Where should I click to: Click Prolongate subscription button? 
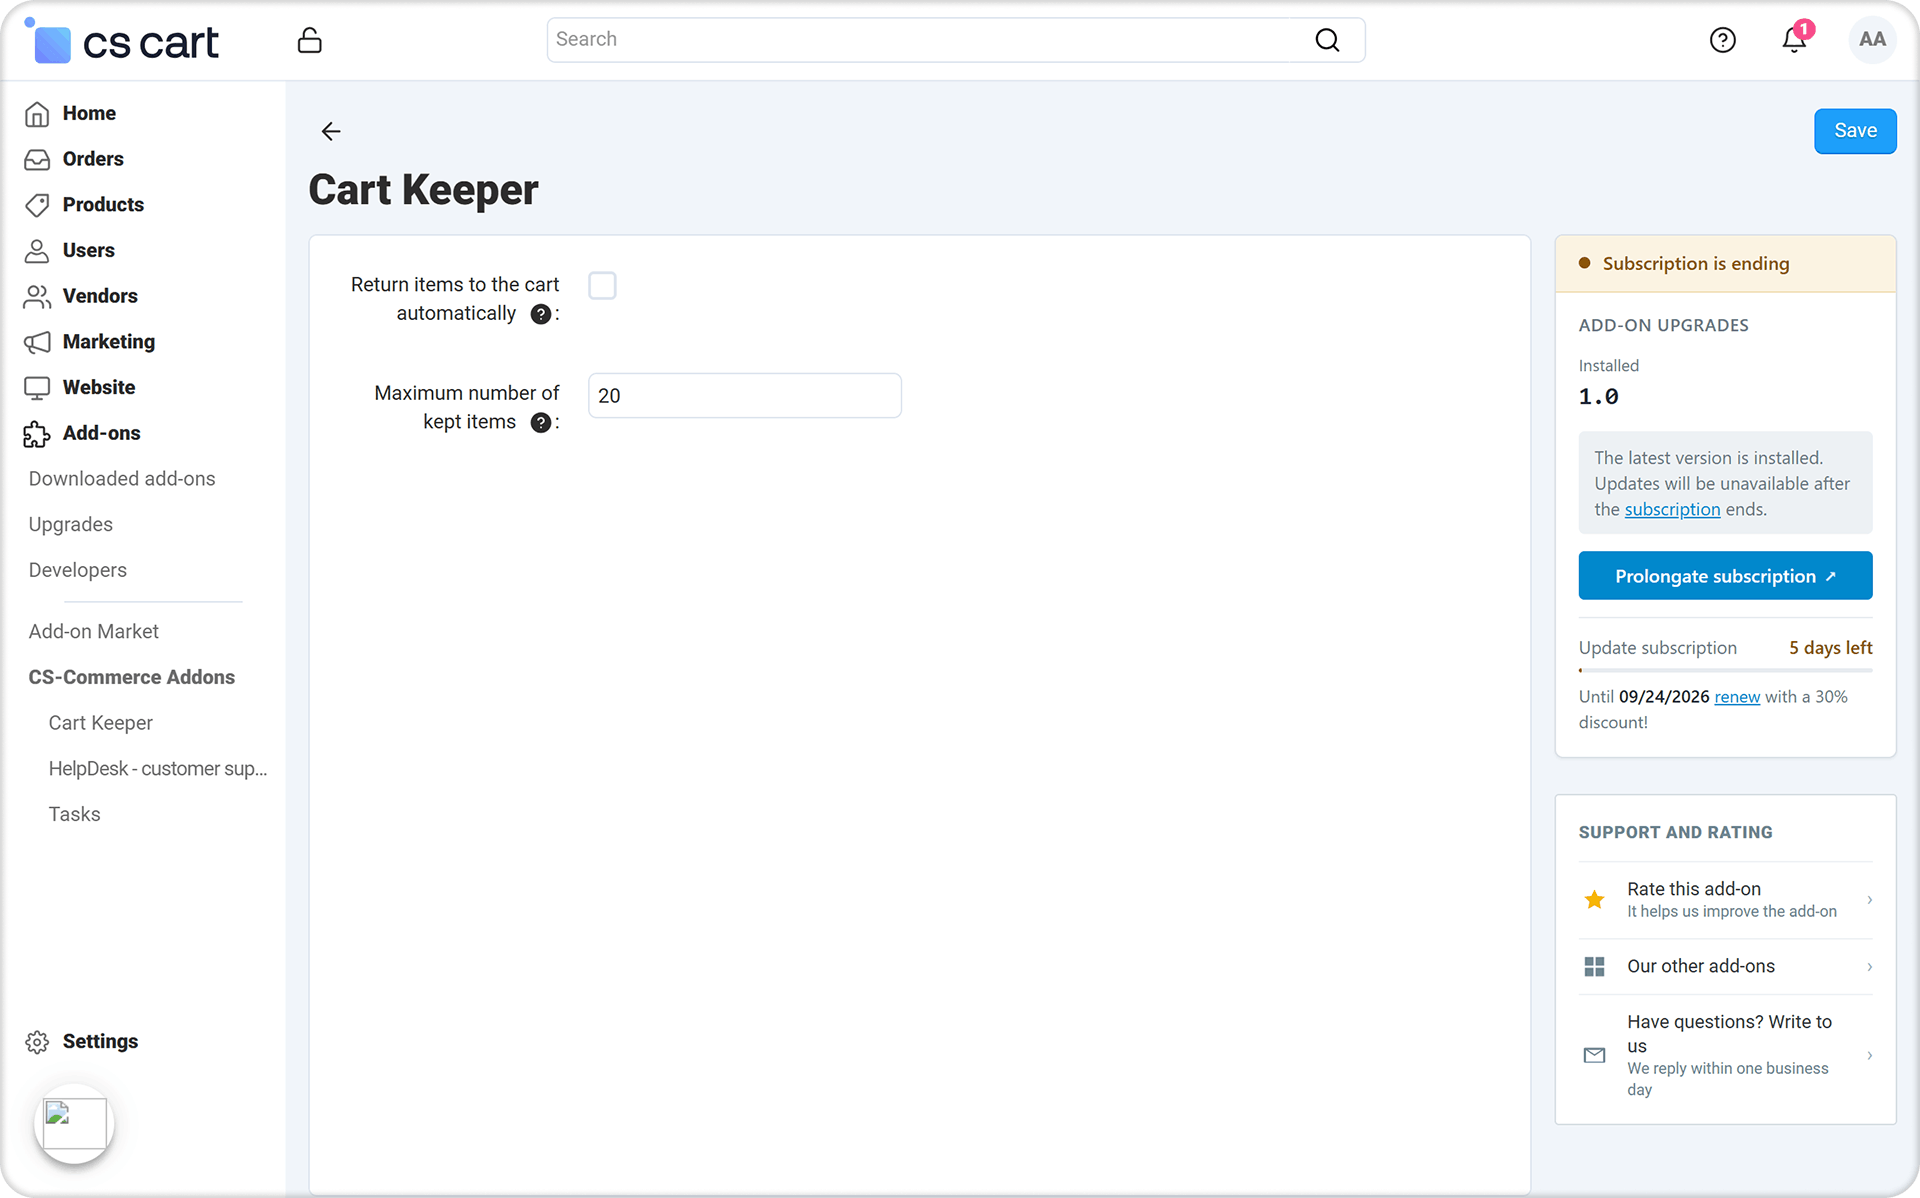click(1725, 576)
